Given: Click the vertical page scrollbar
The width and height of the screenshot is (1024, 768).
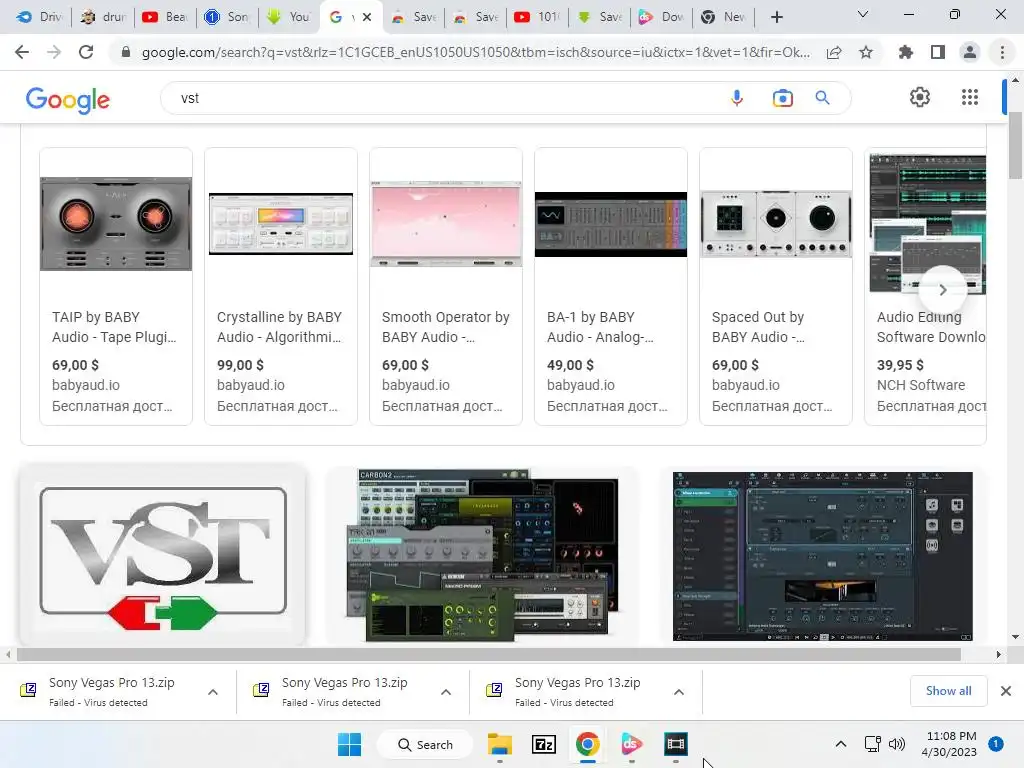Looking at the screenshot, I should 1015,146.
